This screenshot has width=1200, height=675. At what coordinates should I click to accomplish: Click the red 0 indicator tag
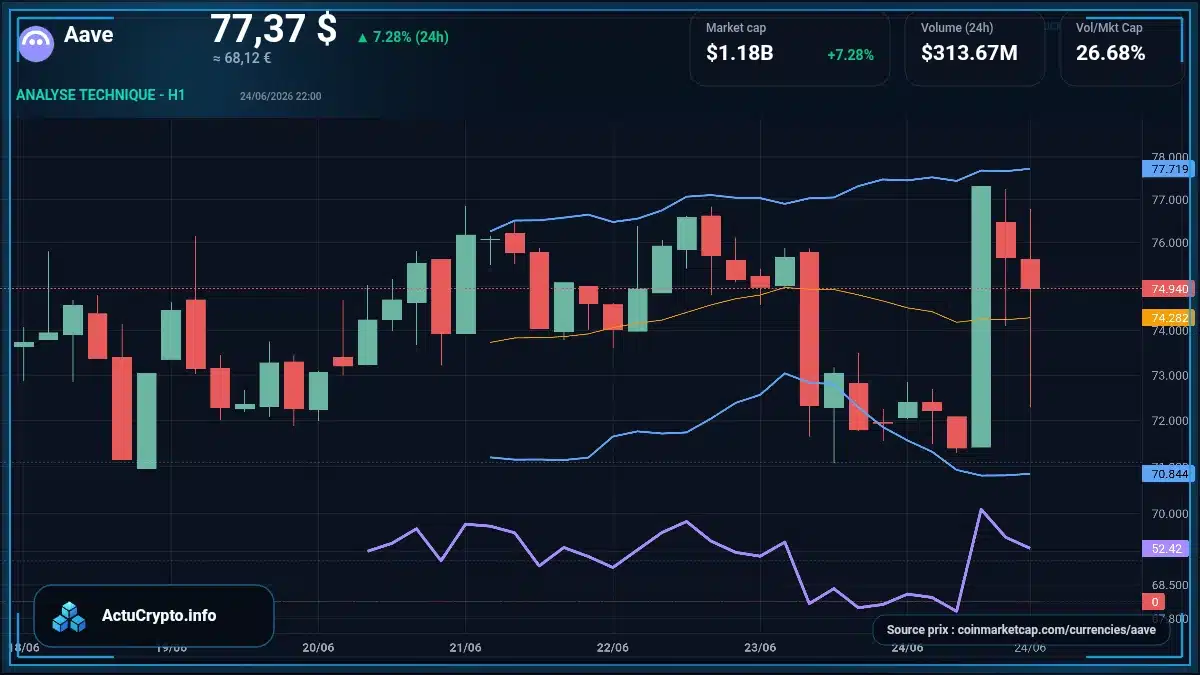pyautogui.click(x=1155, y=602)
